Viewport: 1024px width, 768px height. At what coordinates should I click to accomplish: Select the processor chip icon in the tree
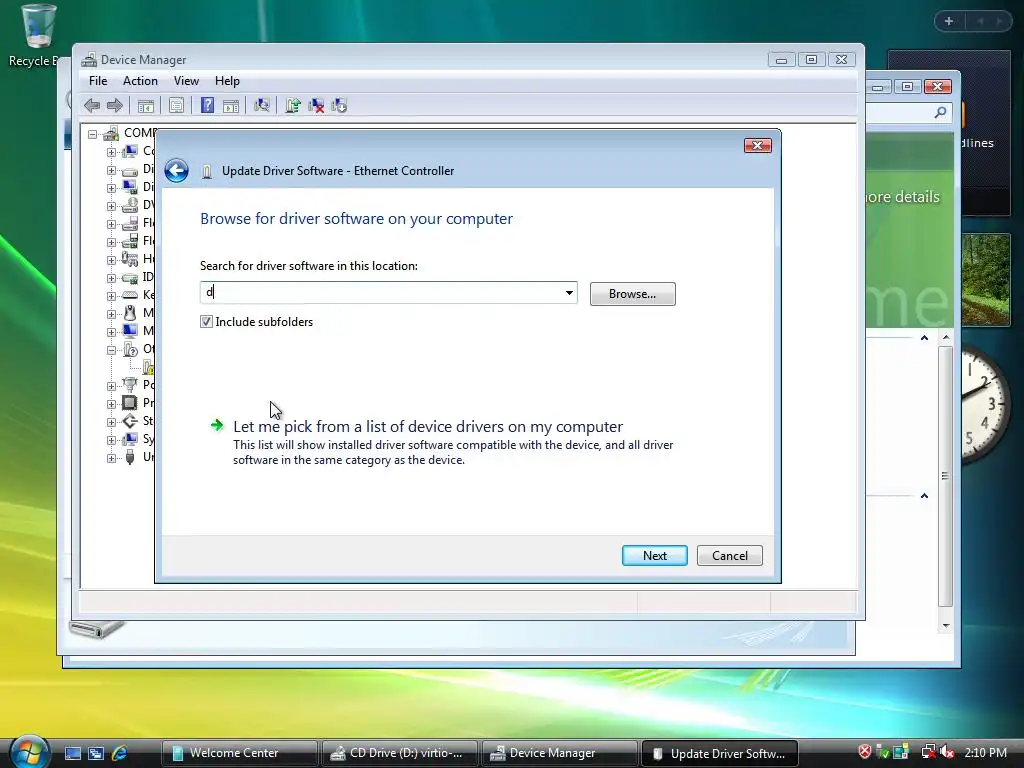130,402
